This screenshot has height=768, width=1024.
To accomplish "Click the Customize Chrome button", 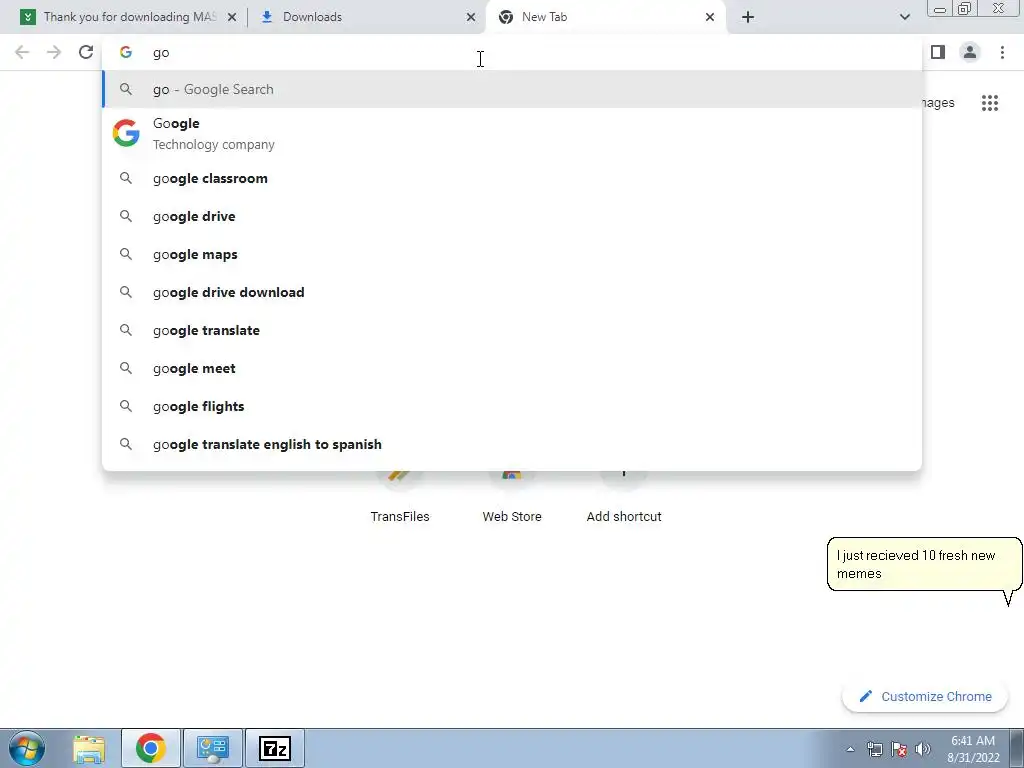I will (925, 696).
